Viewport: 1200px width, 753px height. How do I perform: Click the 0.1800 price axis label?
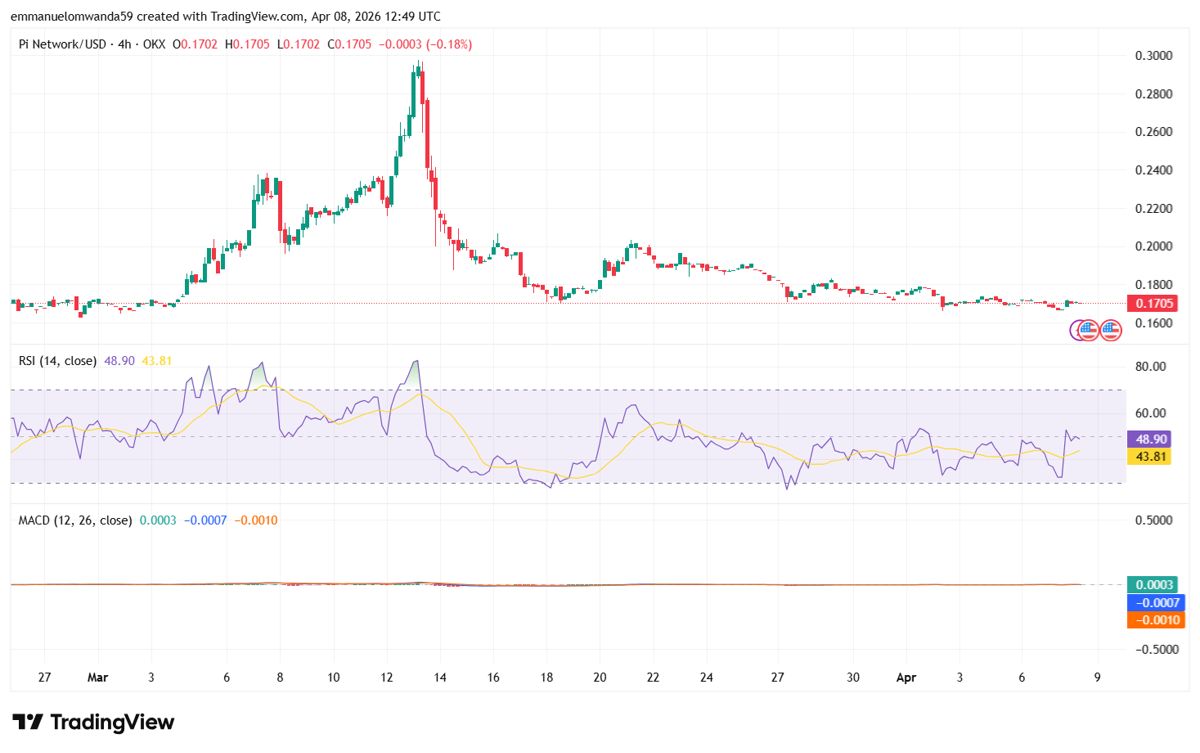[x=1153, y=285]
